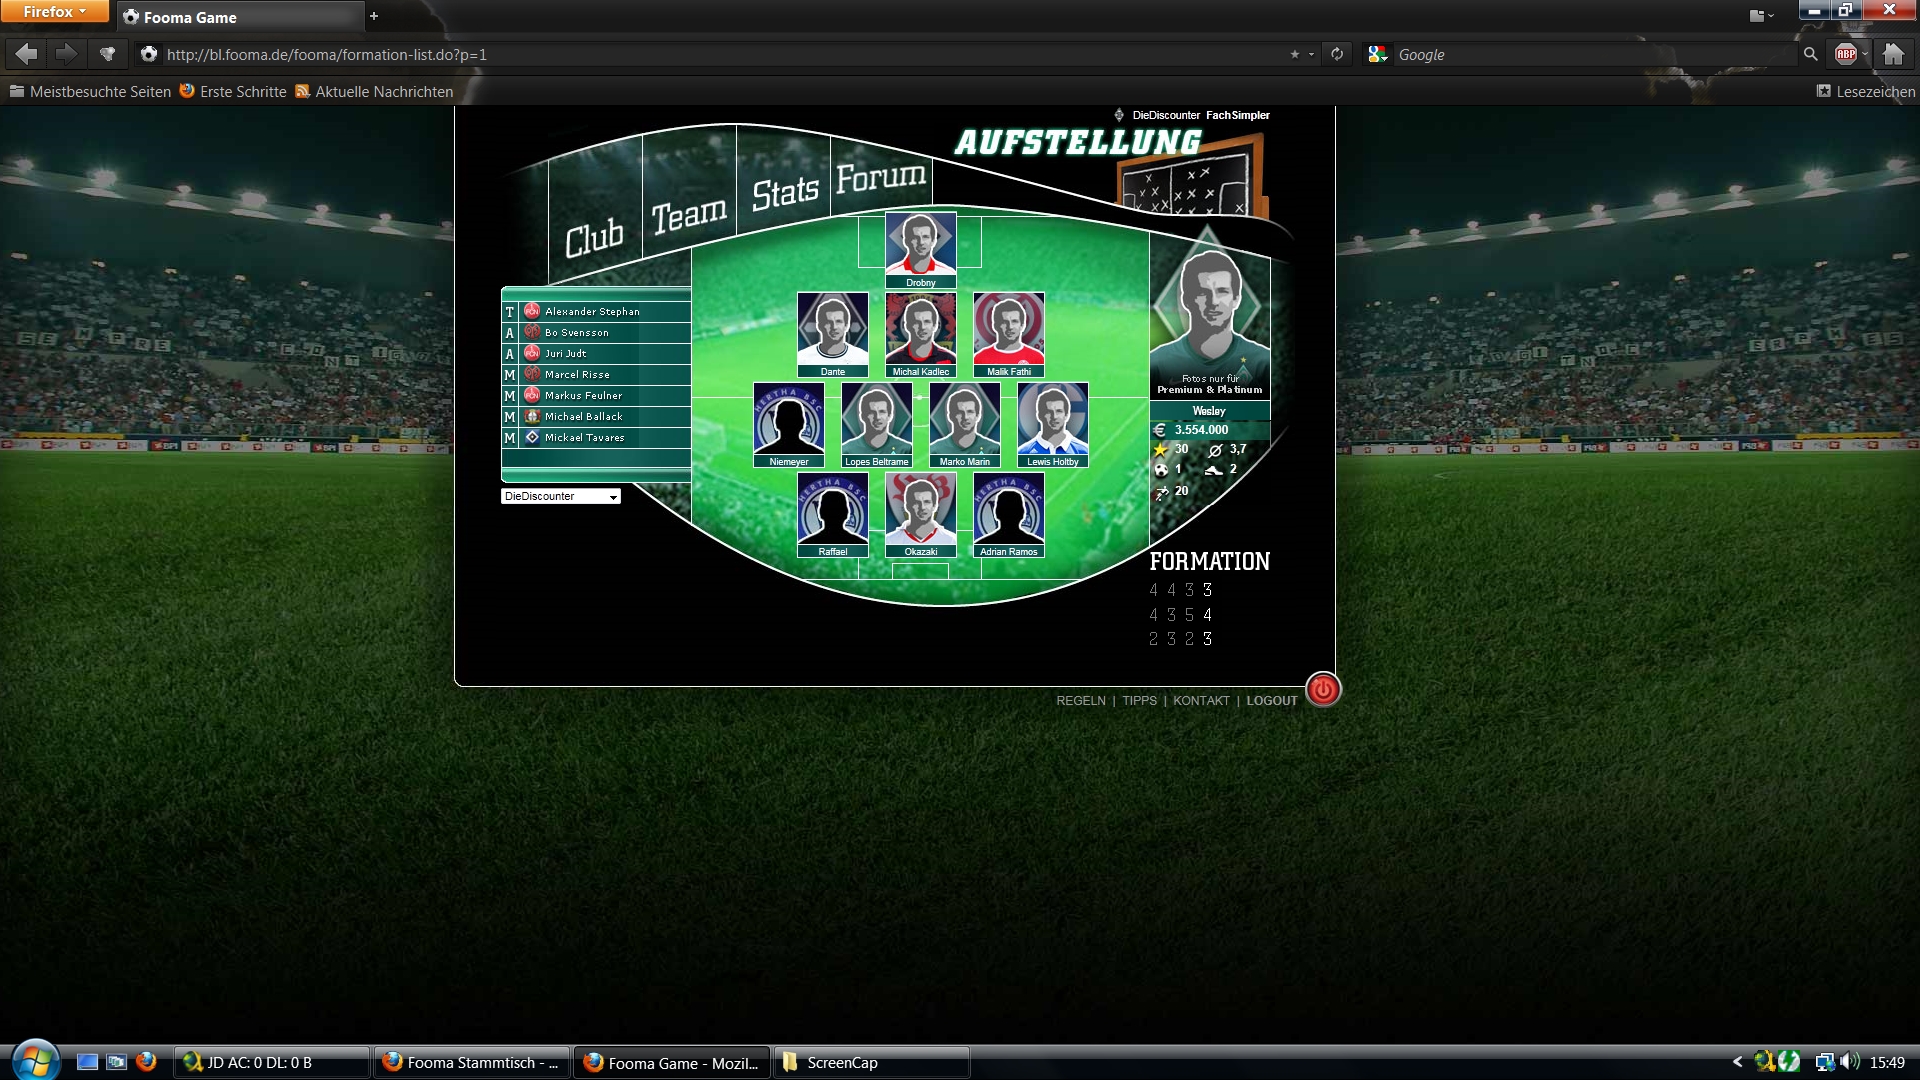Image resolution: width=1920 pixels, height=1080 pixels.
Task: Click Windows Start orb in taskbar
Action: click(35, 1060)
